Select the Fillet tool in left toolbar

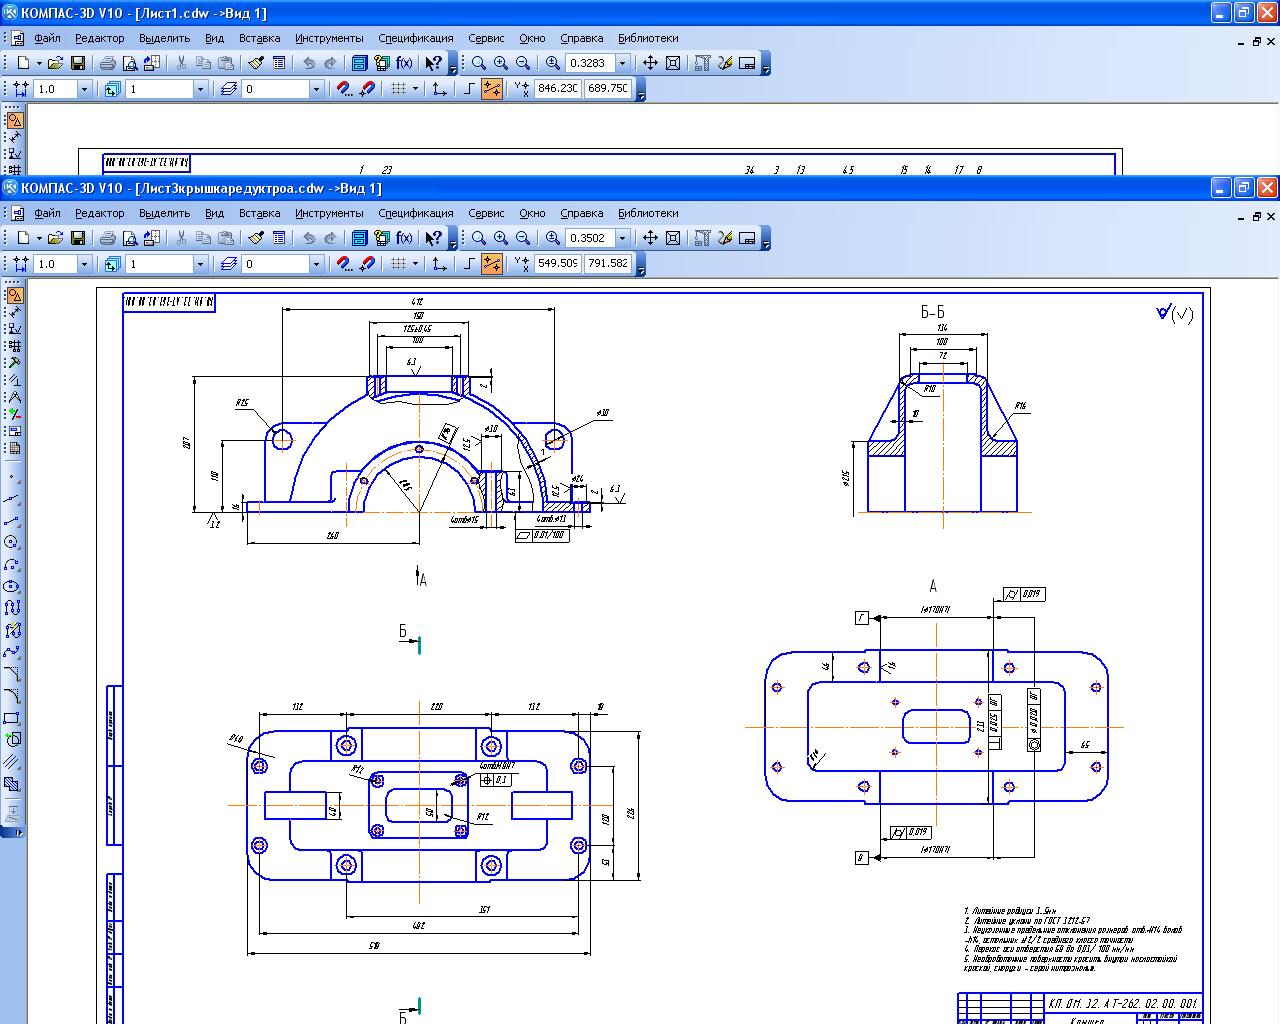pyautogui.click(x=13, y=696)
